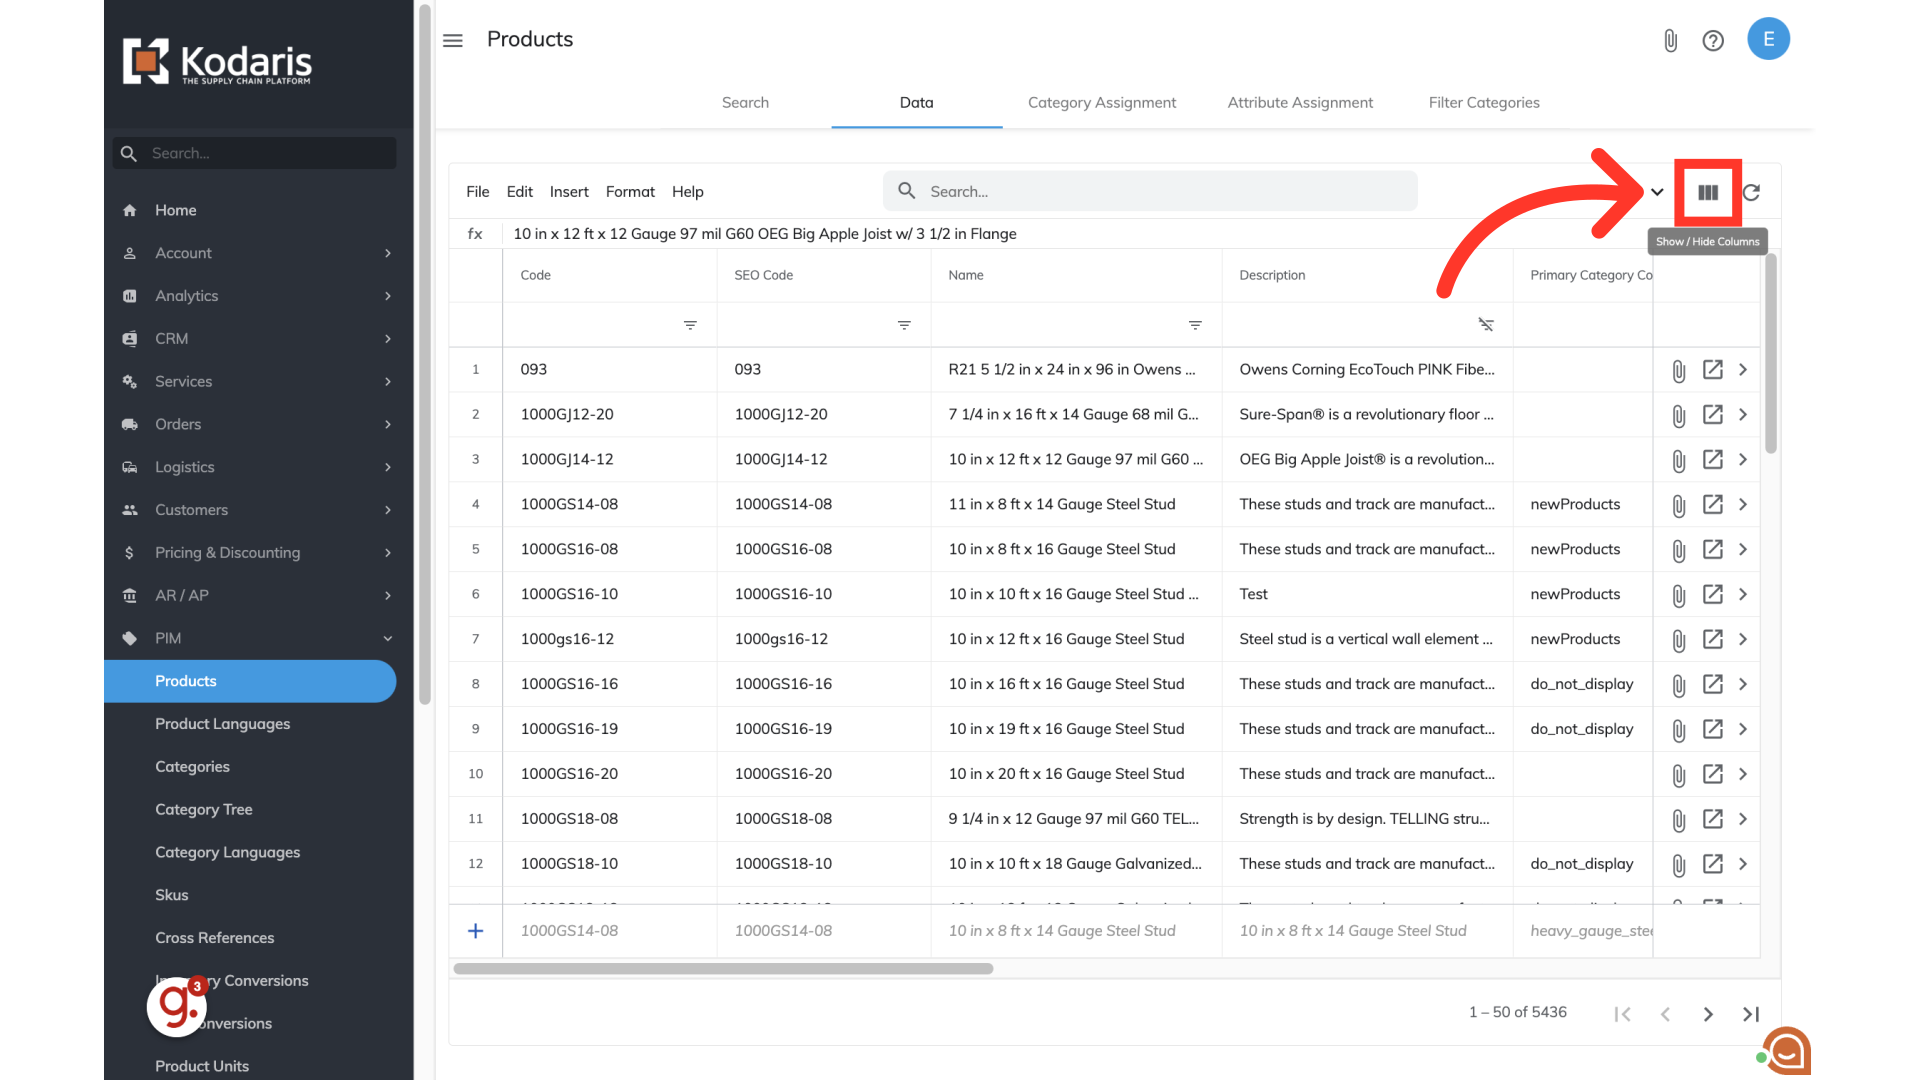Open the Name column filter
Viewport: 1920px width, 1080px height.
pyautogui.click(x=1195, y=325)
